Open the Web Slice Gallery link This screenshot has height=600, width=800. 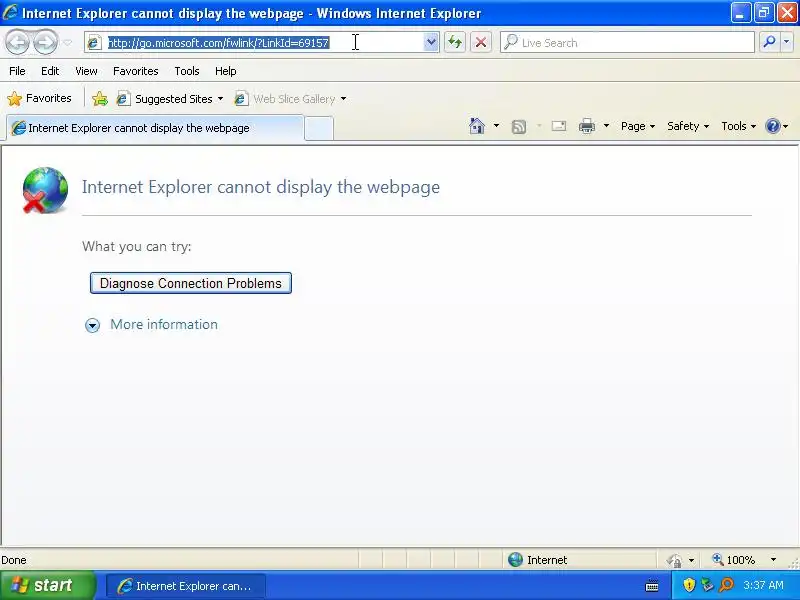click(x=285, y=98)
